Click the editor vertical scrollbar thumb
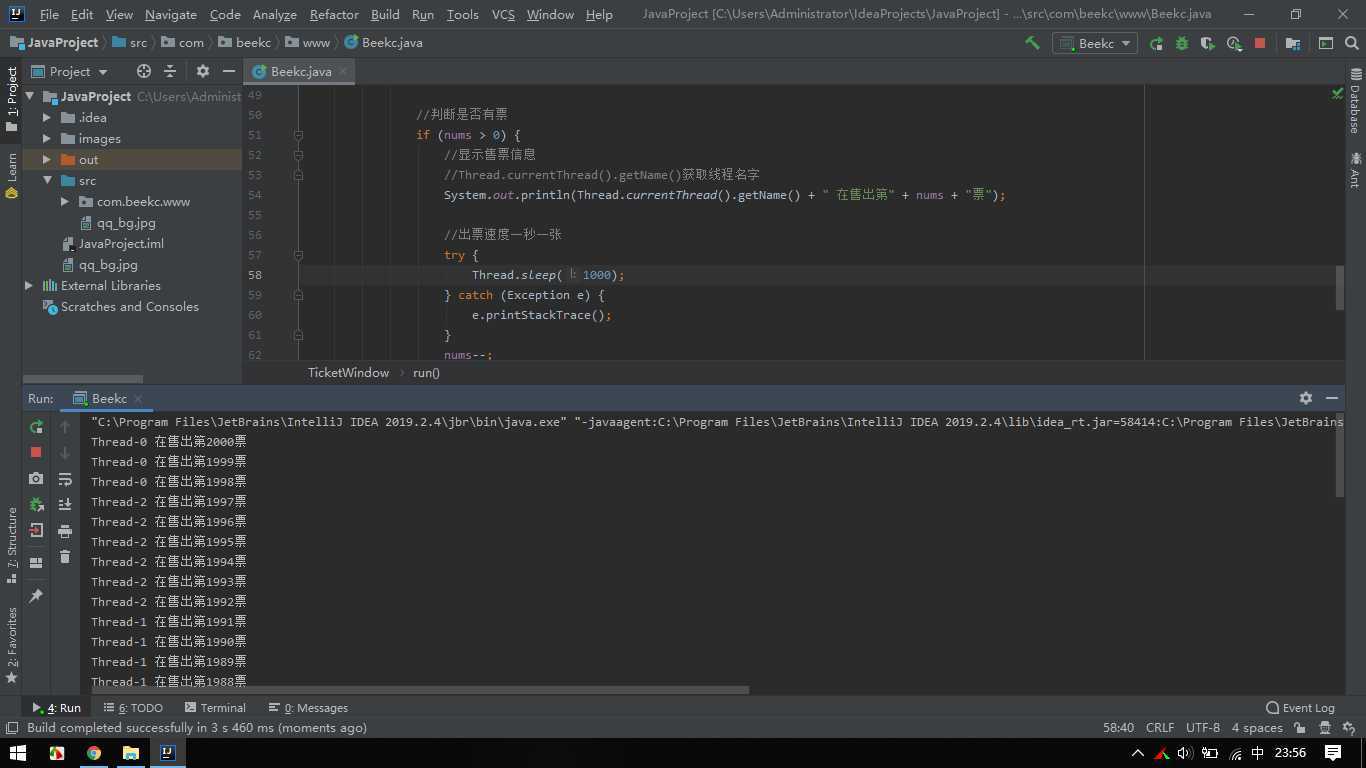1366x768 pixels. click(1340, 288)
